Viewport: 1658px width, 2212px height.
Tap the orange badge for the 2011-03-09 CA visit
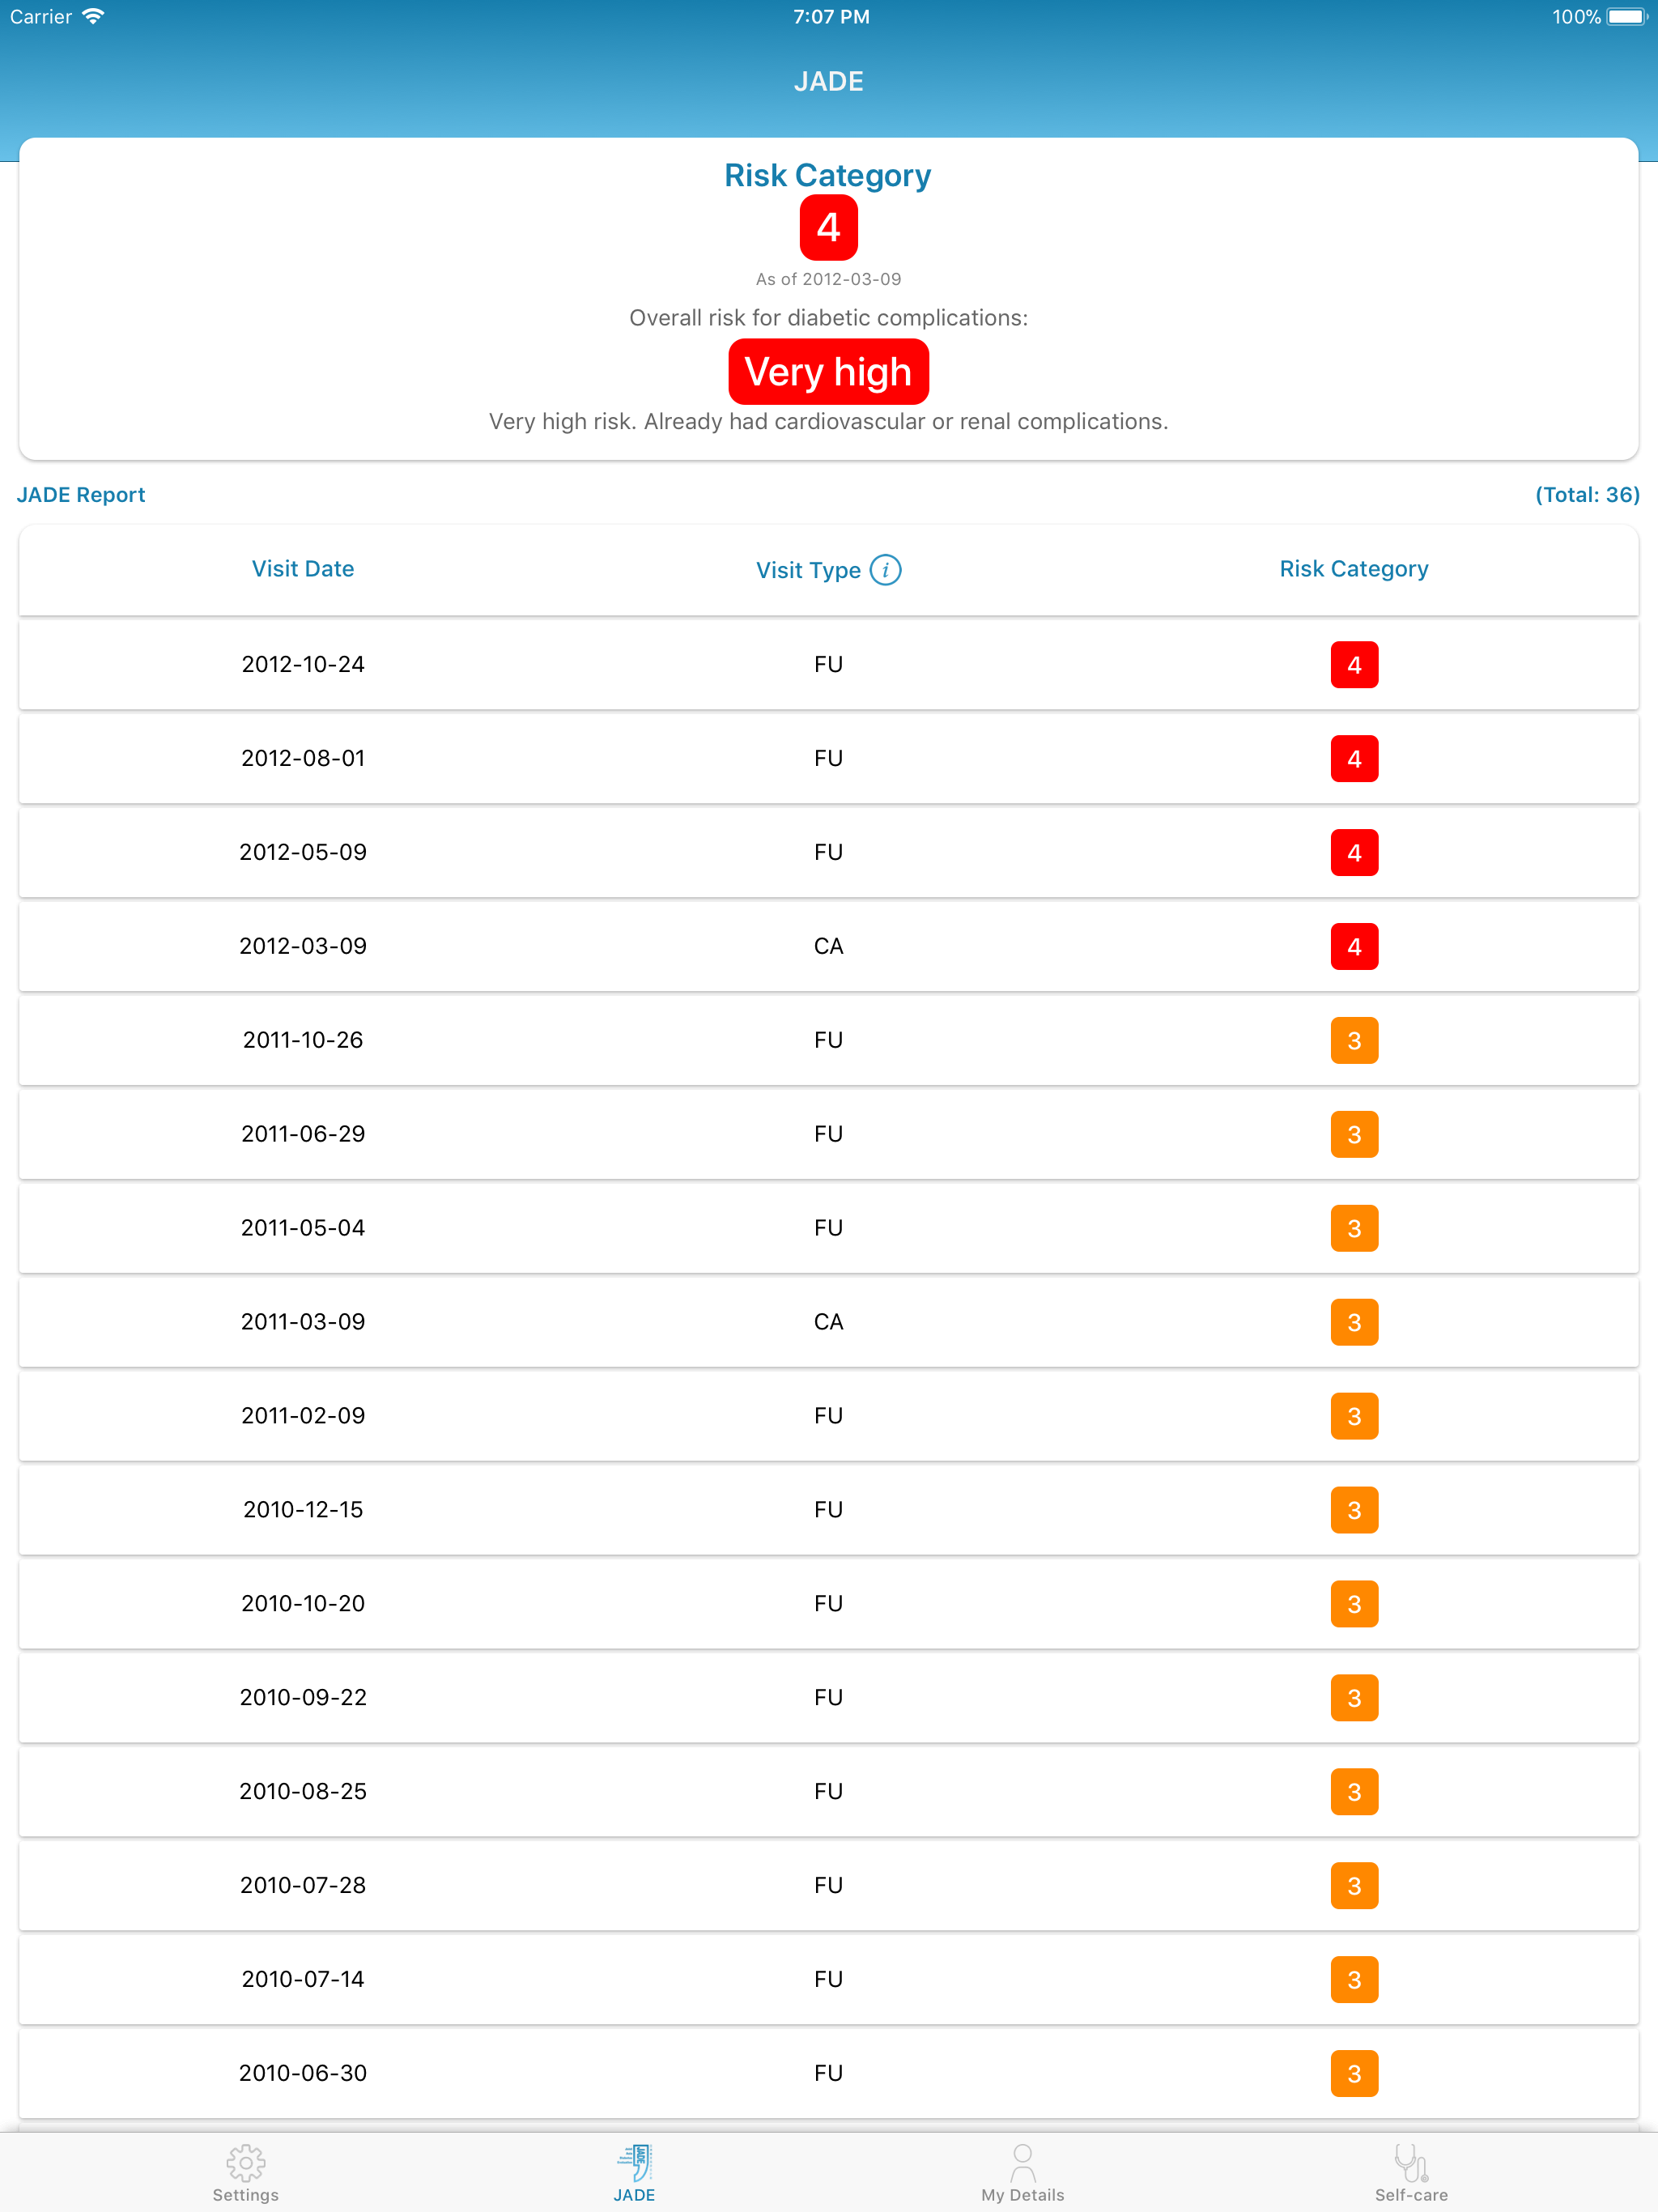1354,1322
